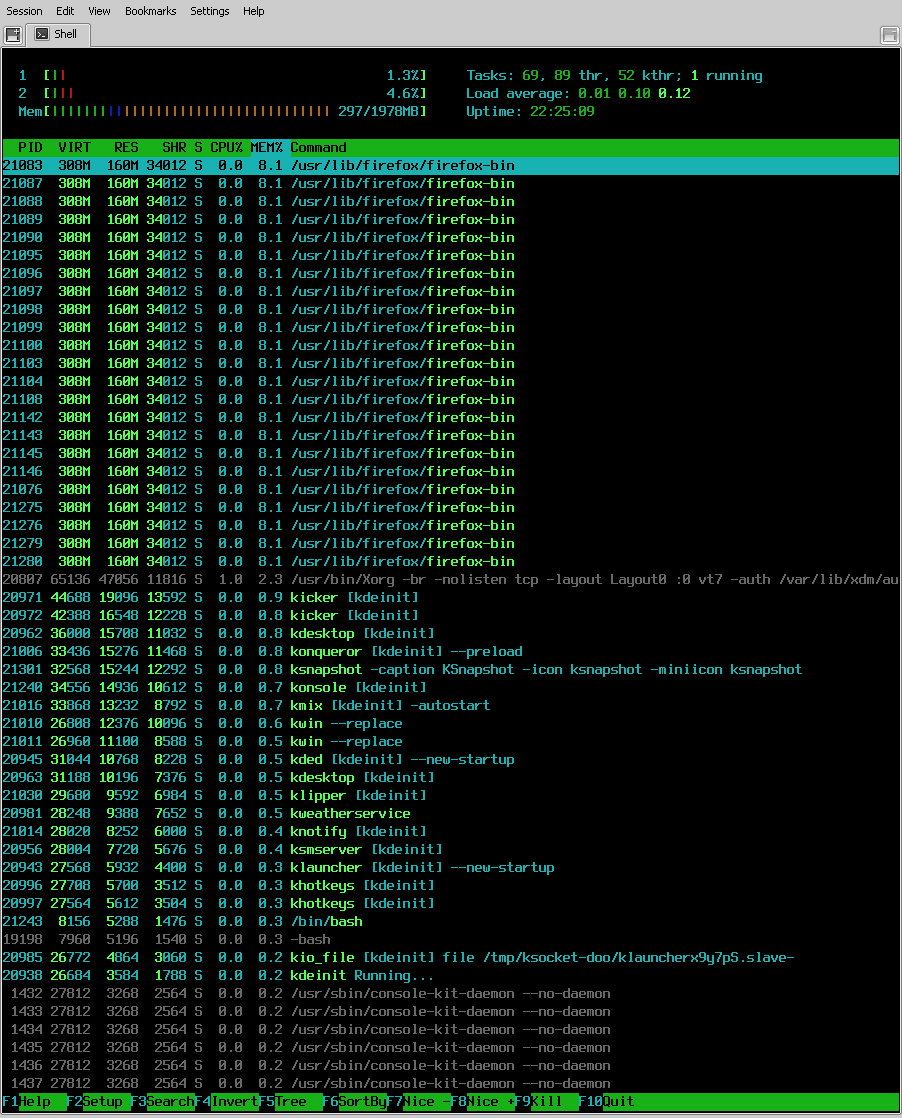Image resolution: width=902 pixels, height=1118 pixels.
Task: Select firefox-bin process with PID 21280
Action: [451, 562]
